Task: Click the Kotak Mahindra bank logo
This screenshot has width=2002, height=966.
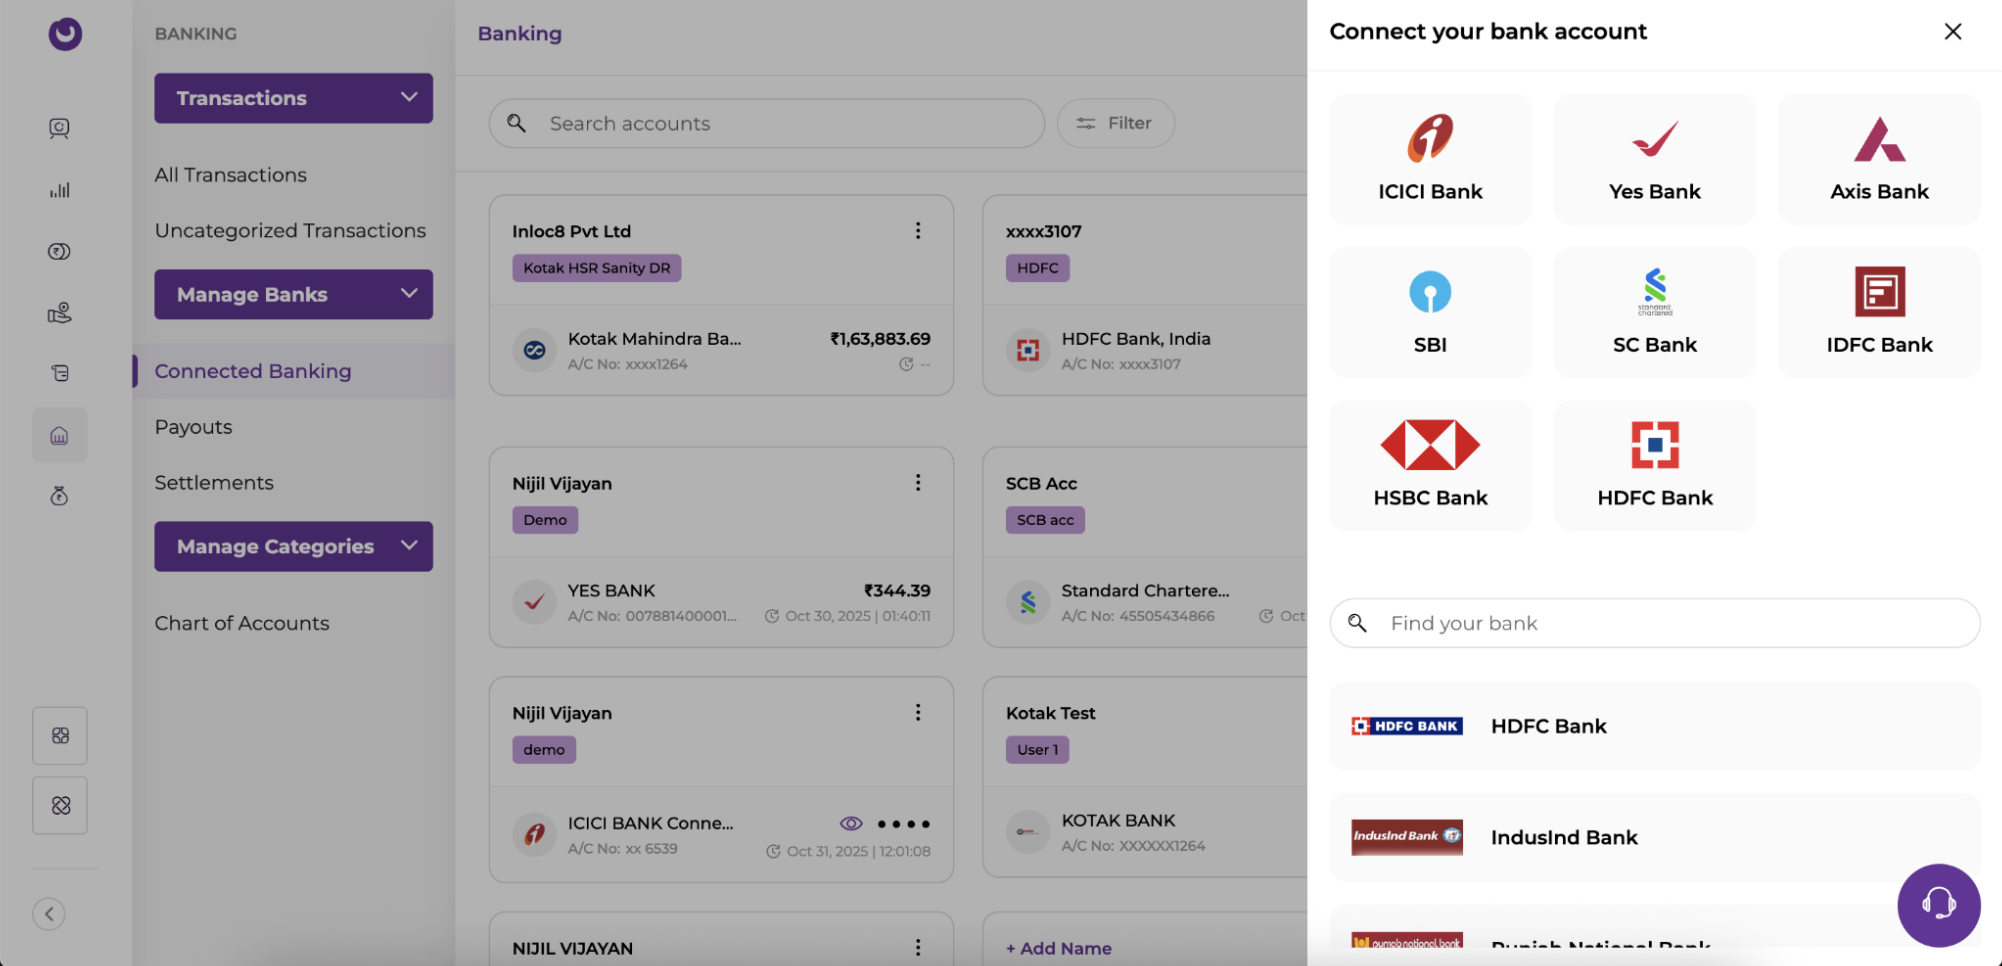Action: 534,351
